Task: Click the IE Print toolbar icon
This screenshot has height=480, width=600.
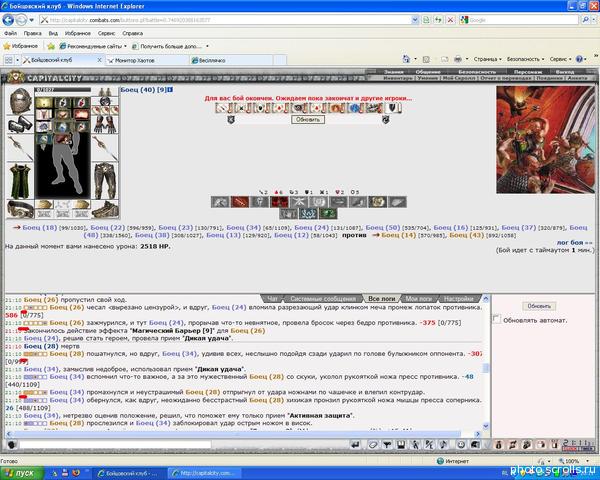Action: coord(458,59)
